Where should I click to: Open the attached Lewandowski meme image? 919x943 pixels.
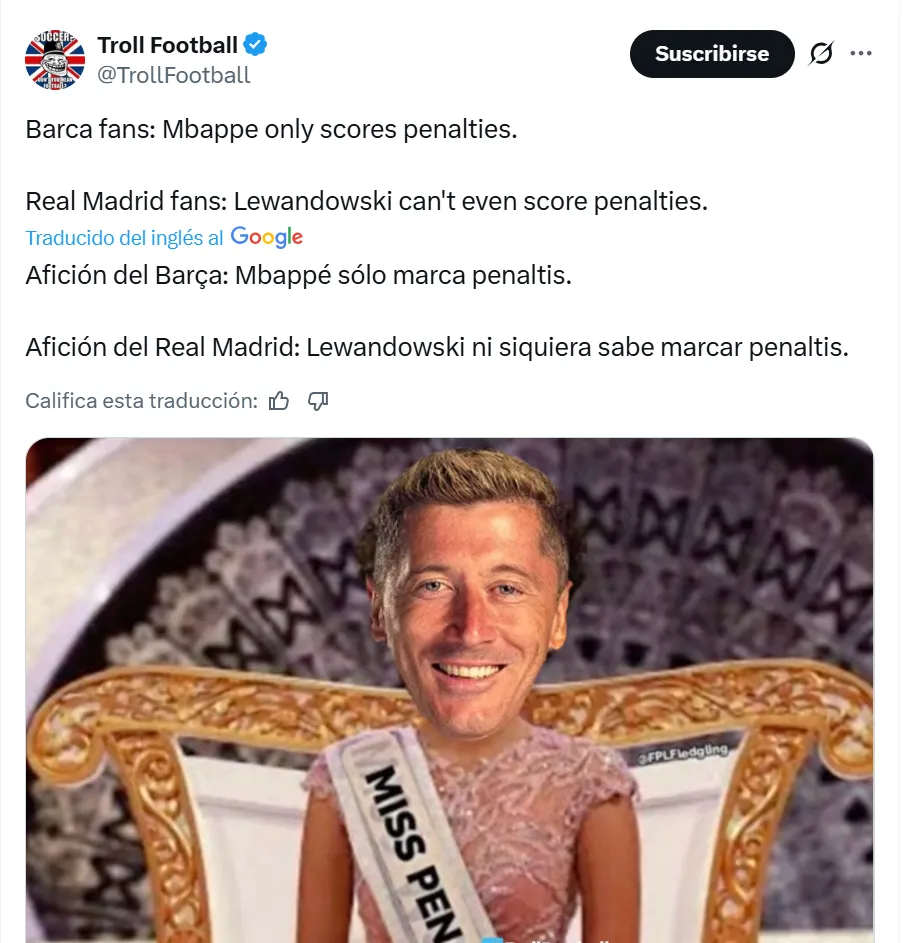(449, 690)
